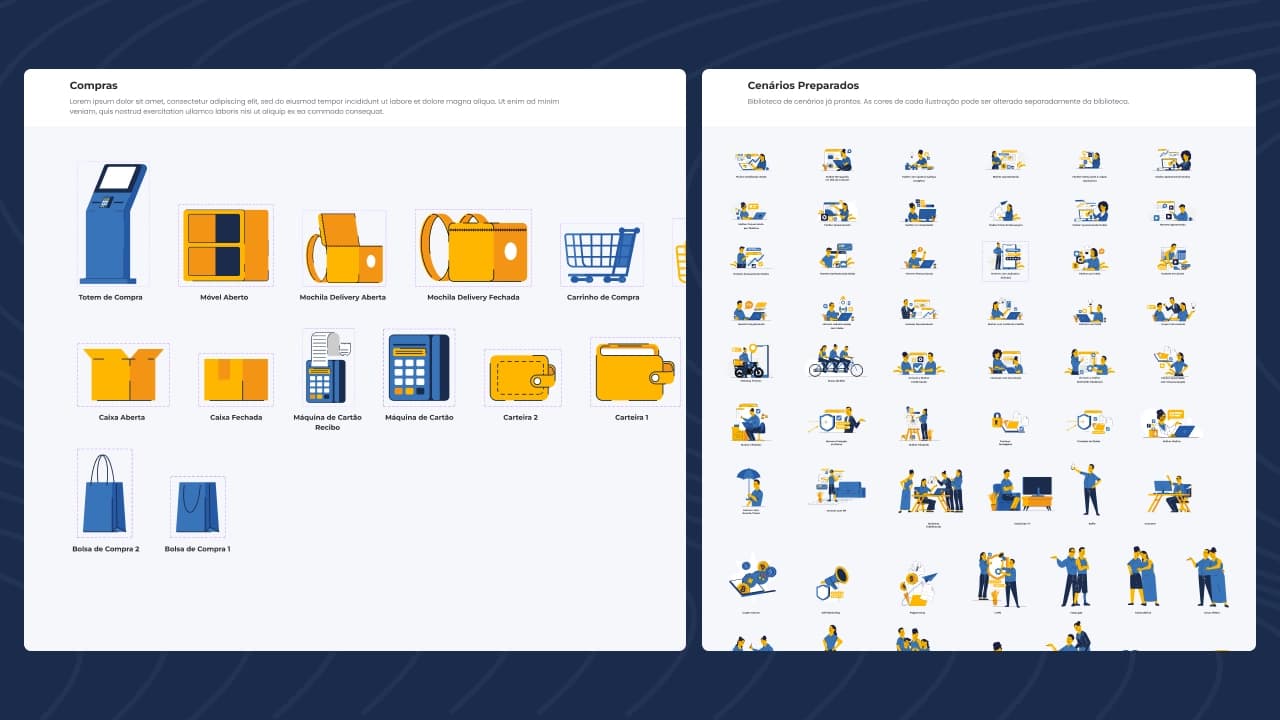1280x720 pixels.
Task: Select the selfie-taking person scenario
Action: 1089,487
